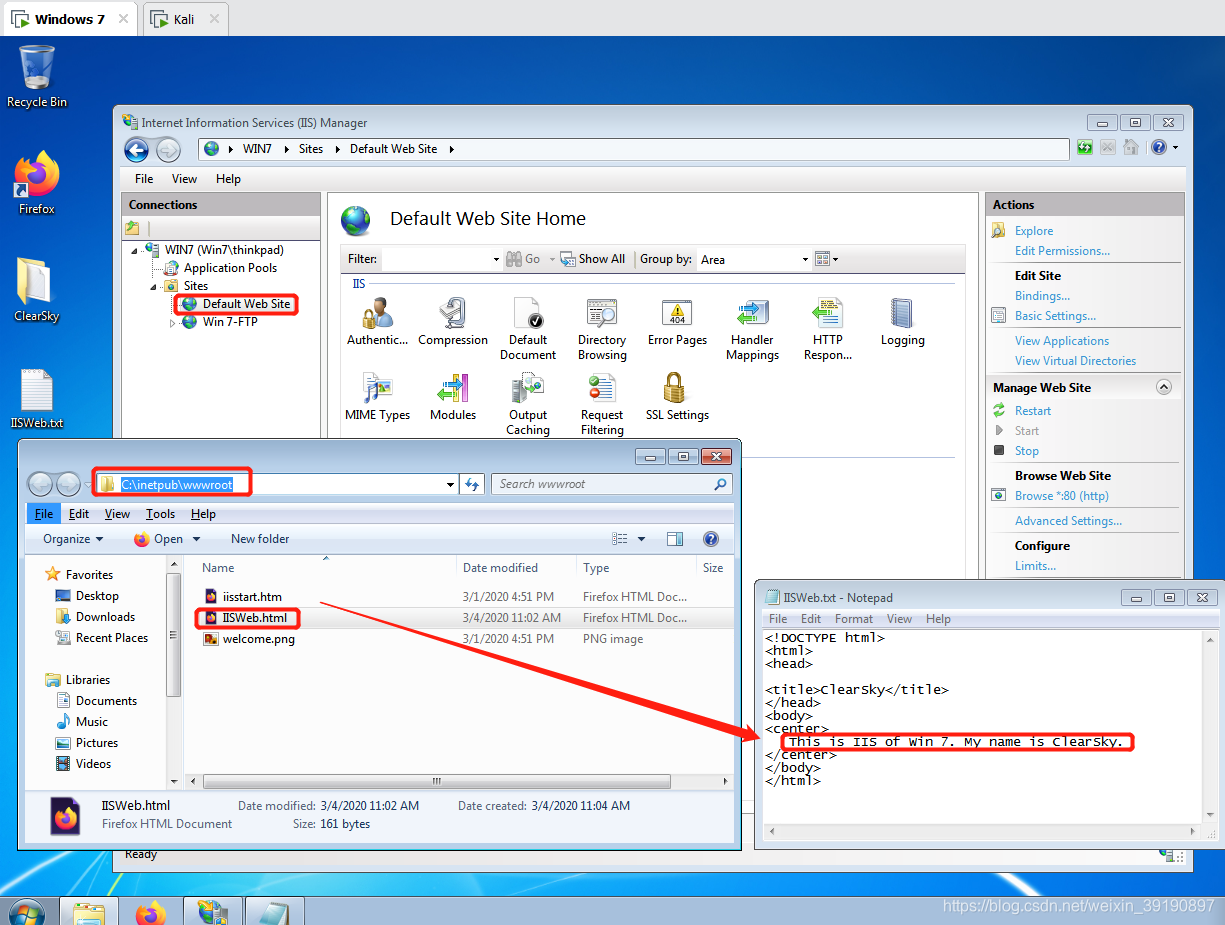Open the SSL Settings feature
The width and height of the screenshot is (1225, 925).
pos(677,397)
